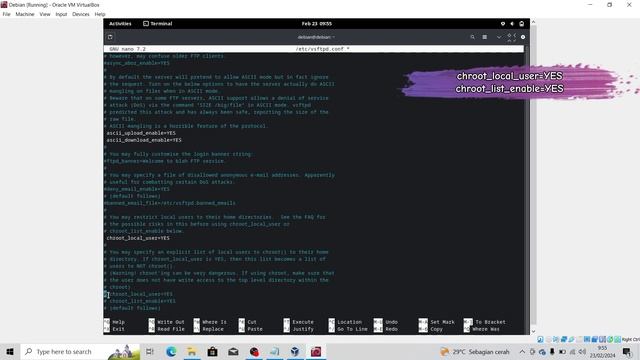Open the VirtualBox File menu

pos(7,14)
